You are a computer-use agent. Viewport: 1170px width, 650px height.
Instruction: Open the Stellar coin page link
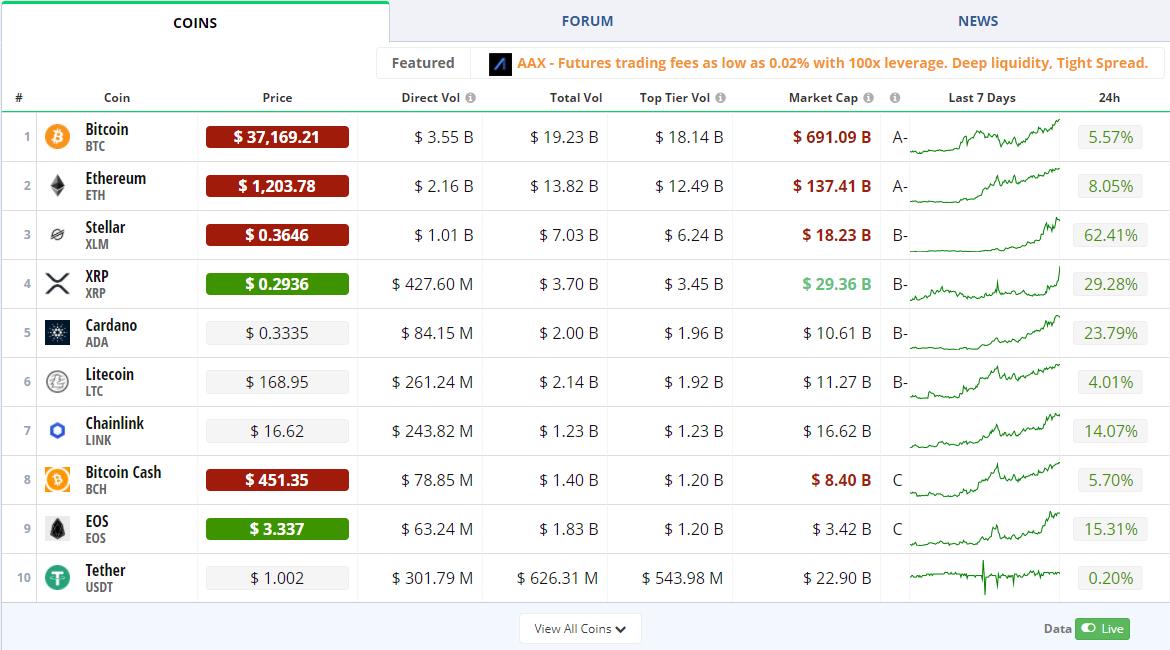[x=105, y=227]
